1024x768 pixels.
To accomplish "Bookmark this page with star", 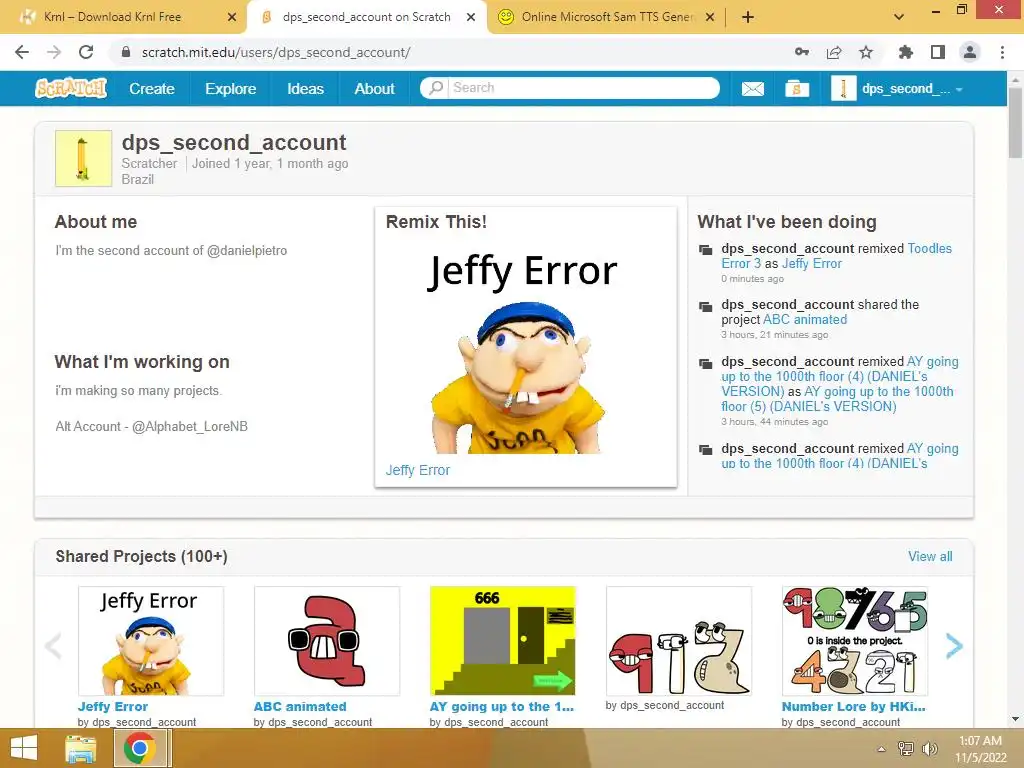I will [x=866, y=52].
